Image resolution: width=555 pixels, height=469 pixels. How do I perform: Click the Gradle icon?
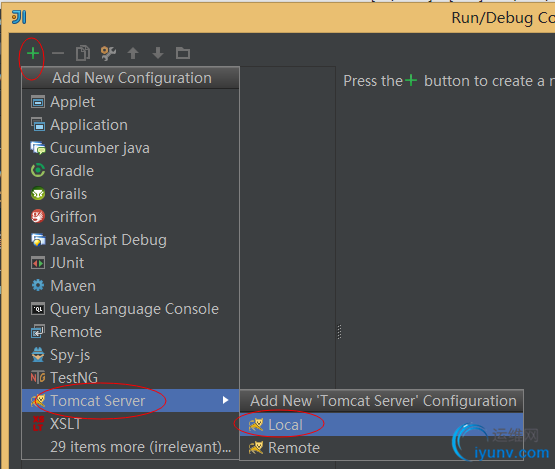coord(38,171)
